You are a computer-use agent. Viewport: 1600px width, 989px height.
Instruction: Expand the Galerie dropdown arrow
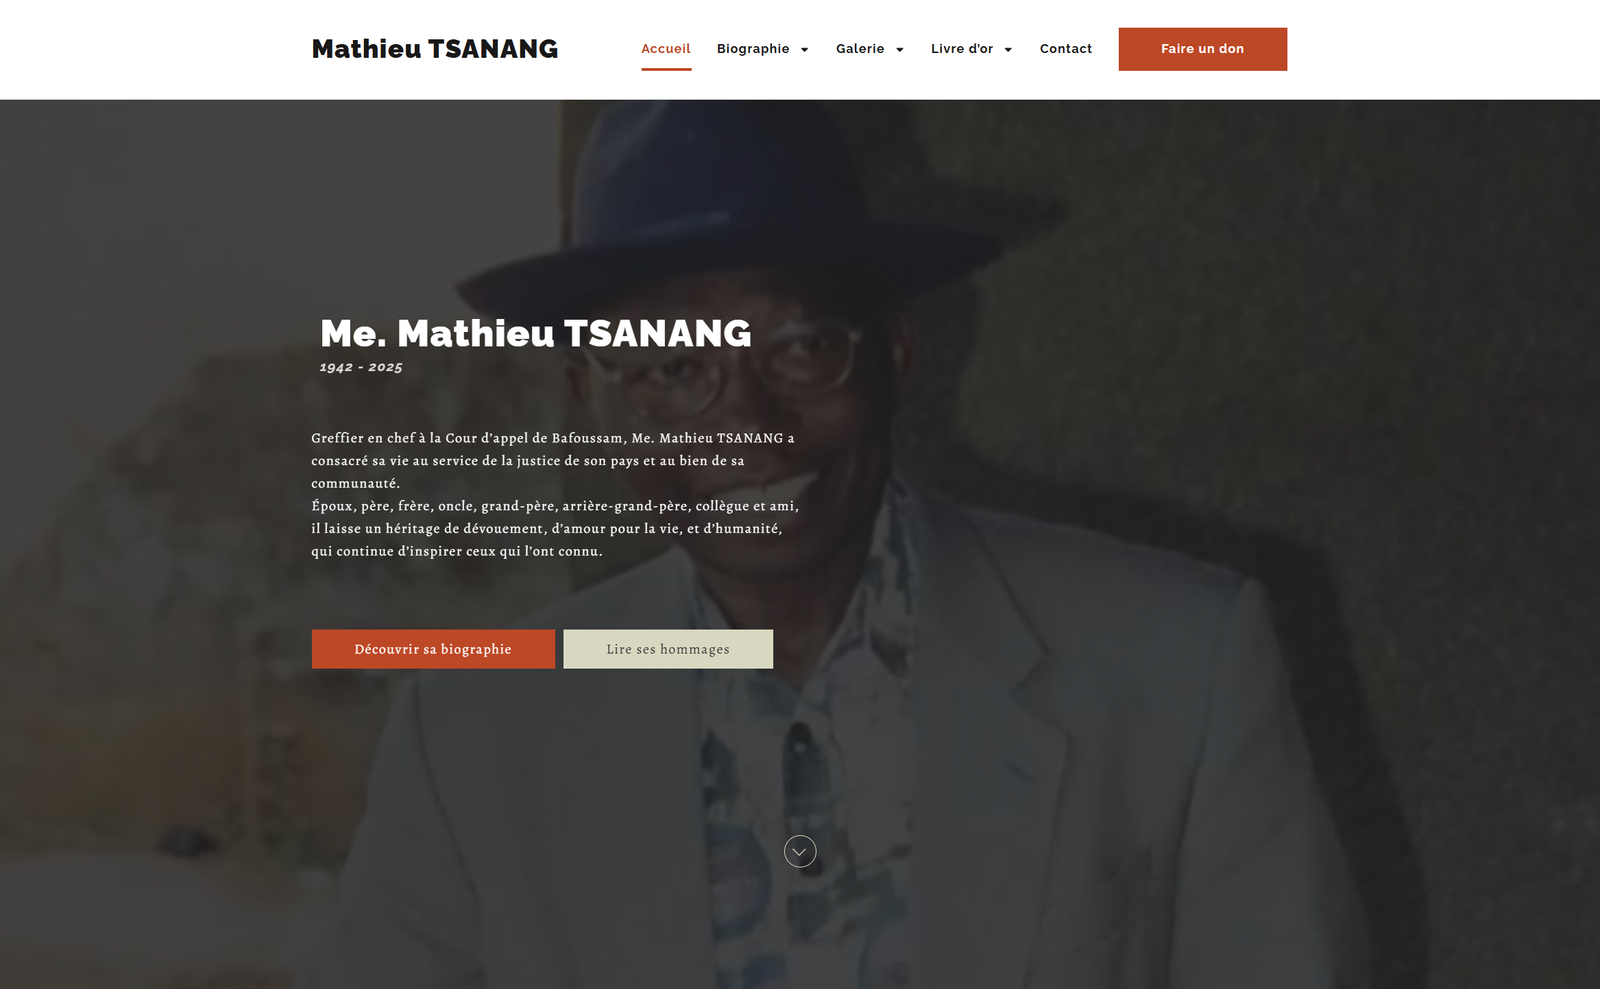(900, 50)
